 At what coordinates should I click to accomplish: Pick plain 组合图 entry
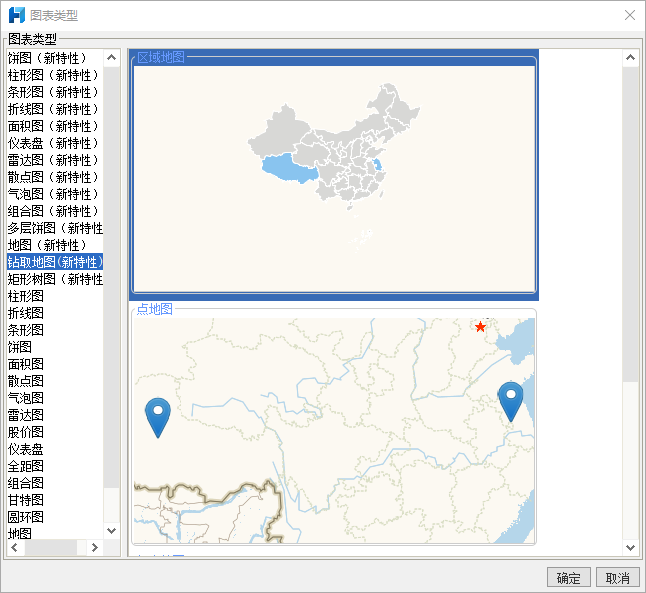(x=55, y=483)
